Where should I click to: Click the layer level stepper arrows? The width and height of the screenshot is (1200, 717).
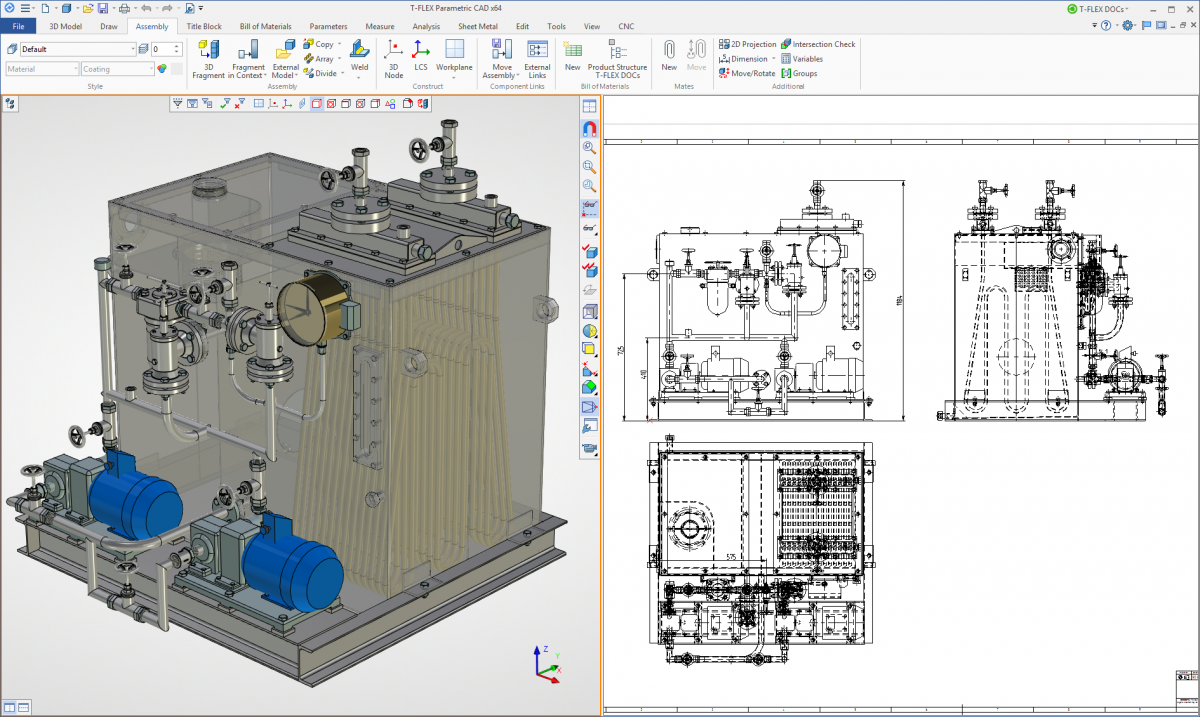click(x=178, y=49)
